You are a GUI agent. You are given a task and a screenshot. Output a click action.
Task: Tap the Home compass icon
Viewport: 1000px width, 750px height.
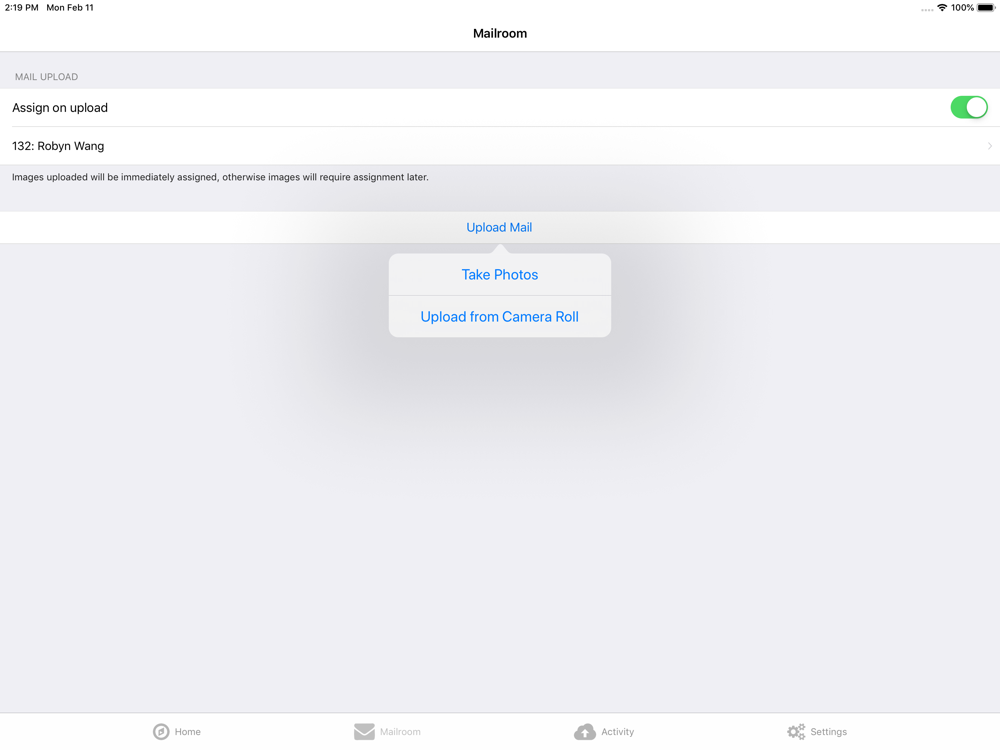pos(161,732)
